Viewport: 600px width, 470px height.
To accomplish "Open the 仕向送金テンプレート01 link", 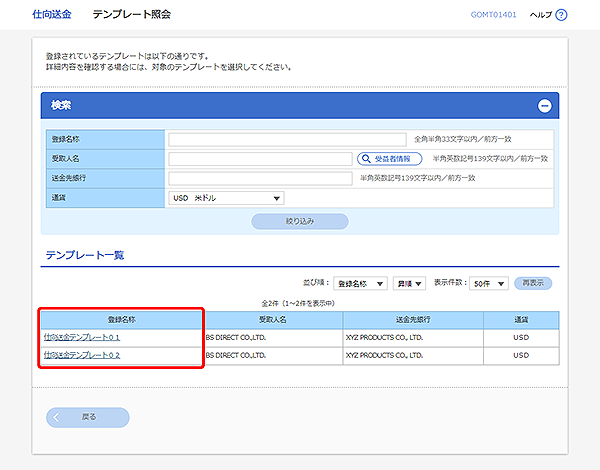I will click(x=82, y=338).
